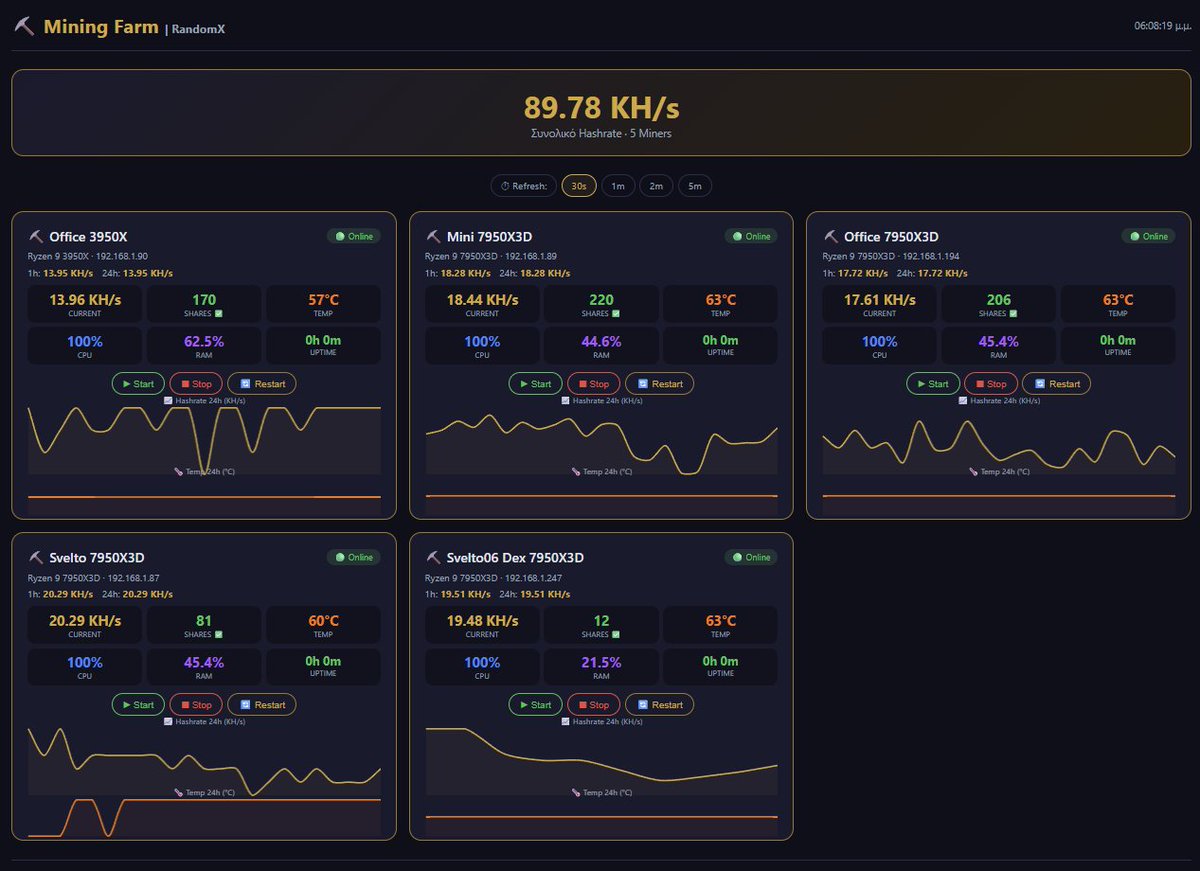This screenshot has height=871, width=1200.
Task: Stop the Svelto 7950X3D miner
Action: [196, 704]
